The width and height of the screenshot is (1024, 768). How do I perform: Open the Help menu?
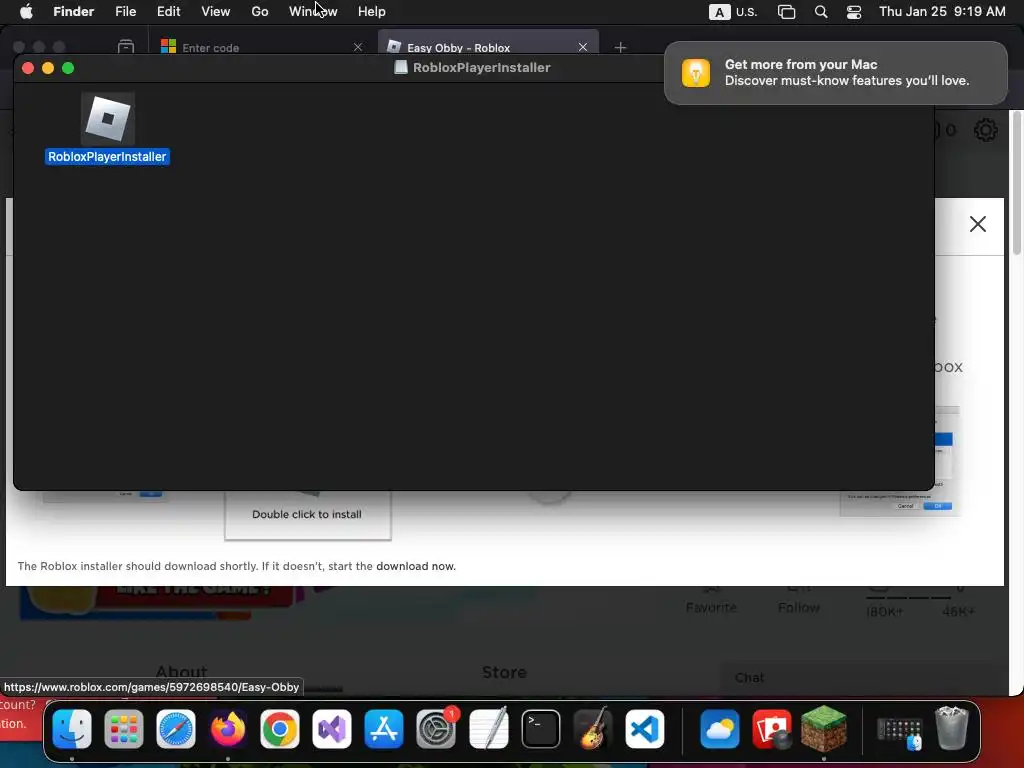pos(372,12)
